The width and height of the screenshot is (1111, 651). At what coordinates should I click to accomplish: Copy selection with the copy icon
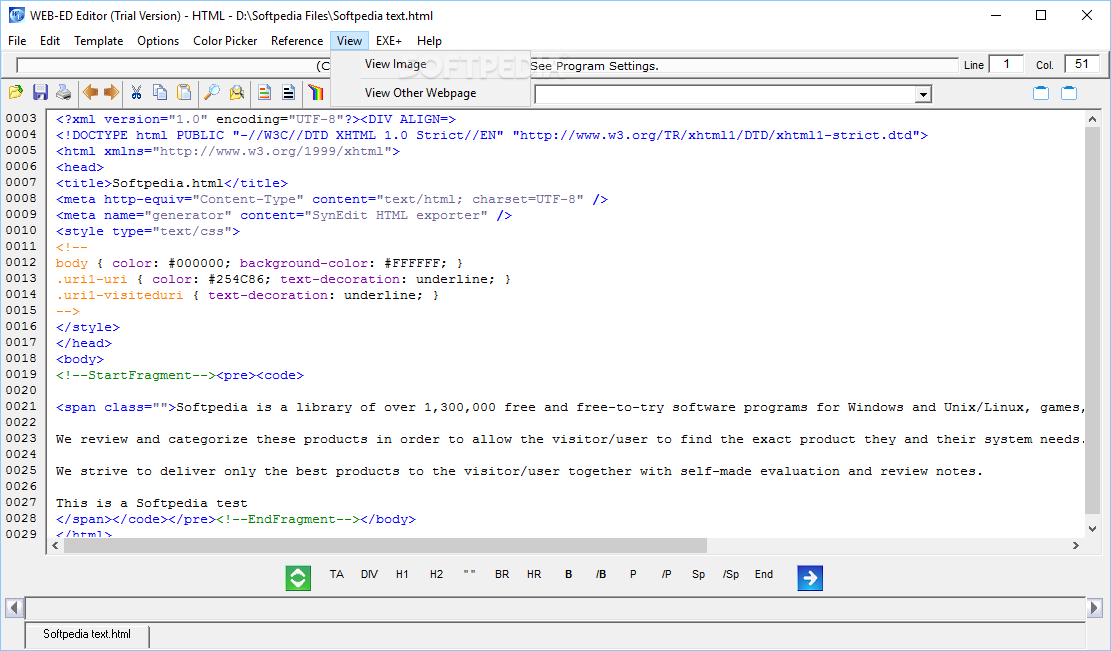[x=160, y=92]
